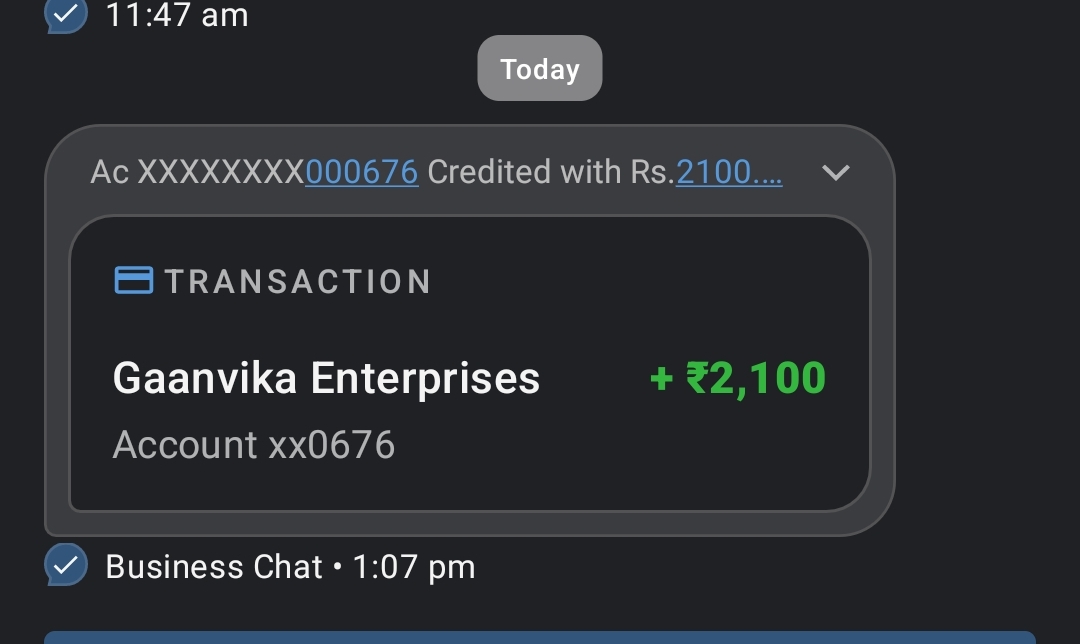This screenshot has height=644, width=1080.
Task: Tap the plus sign before ₹2,100
Action: [661, 379]
